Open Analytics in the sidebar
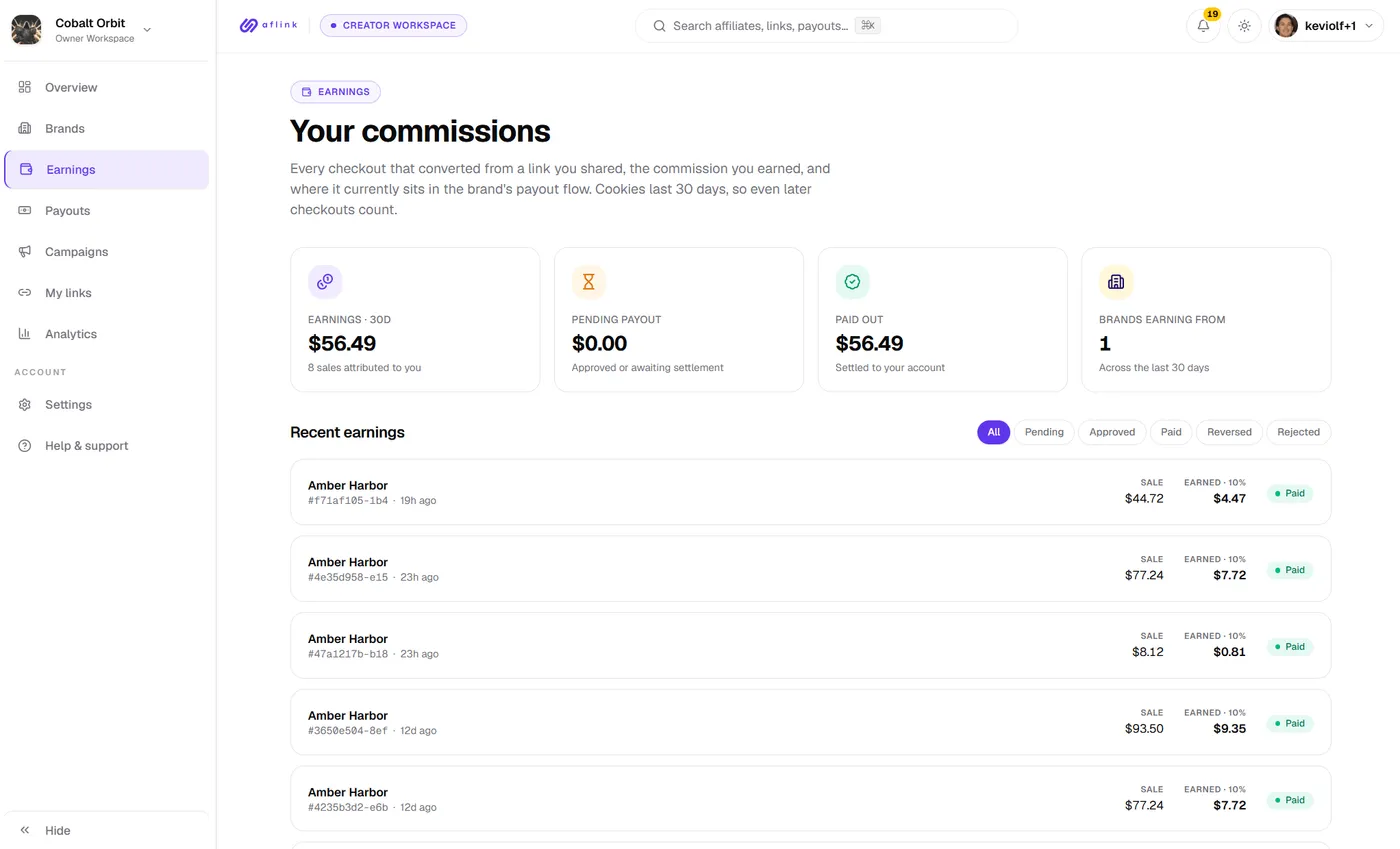 pyautogui.click(x=107, y=334)
